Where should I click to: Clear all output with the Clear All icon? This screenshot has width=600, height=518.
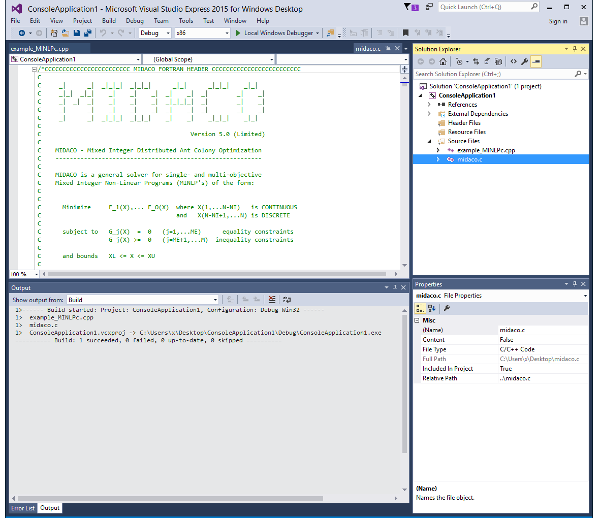pos(272,300)
